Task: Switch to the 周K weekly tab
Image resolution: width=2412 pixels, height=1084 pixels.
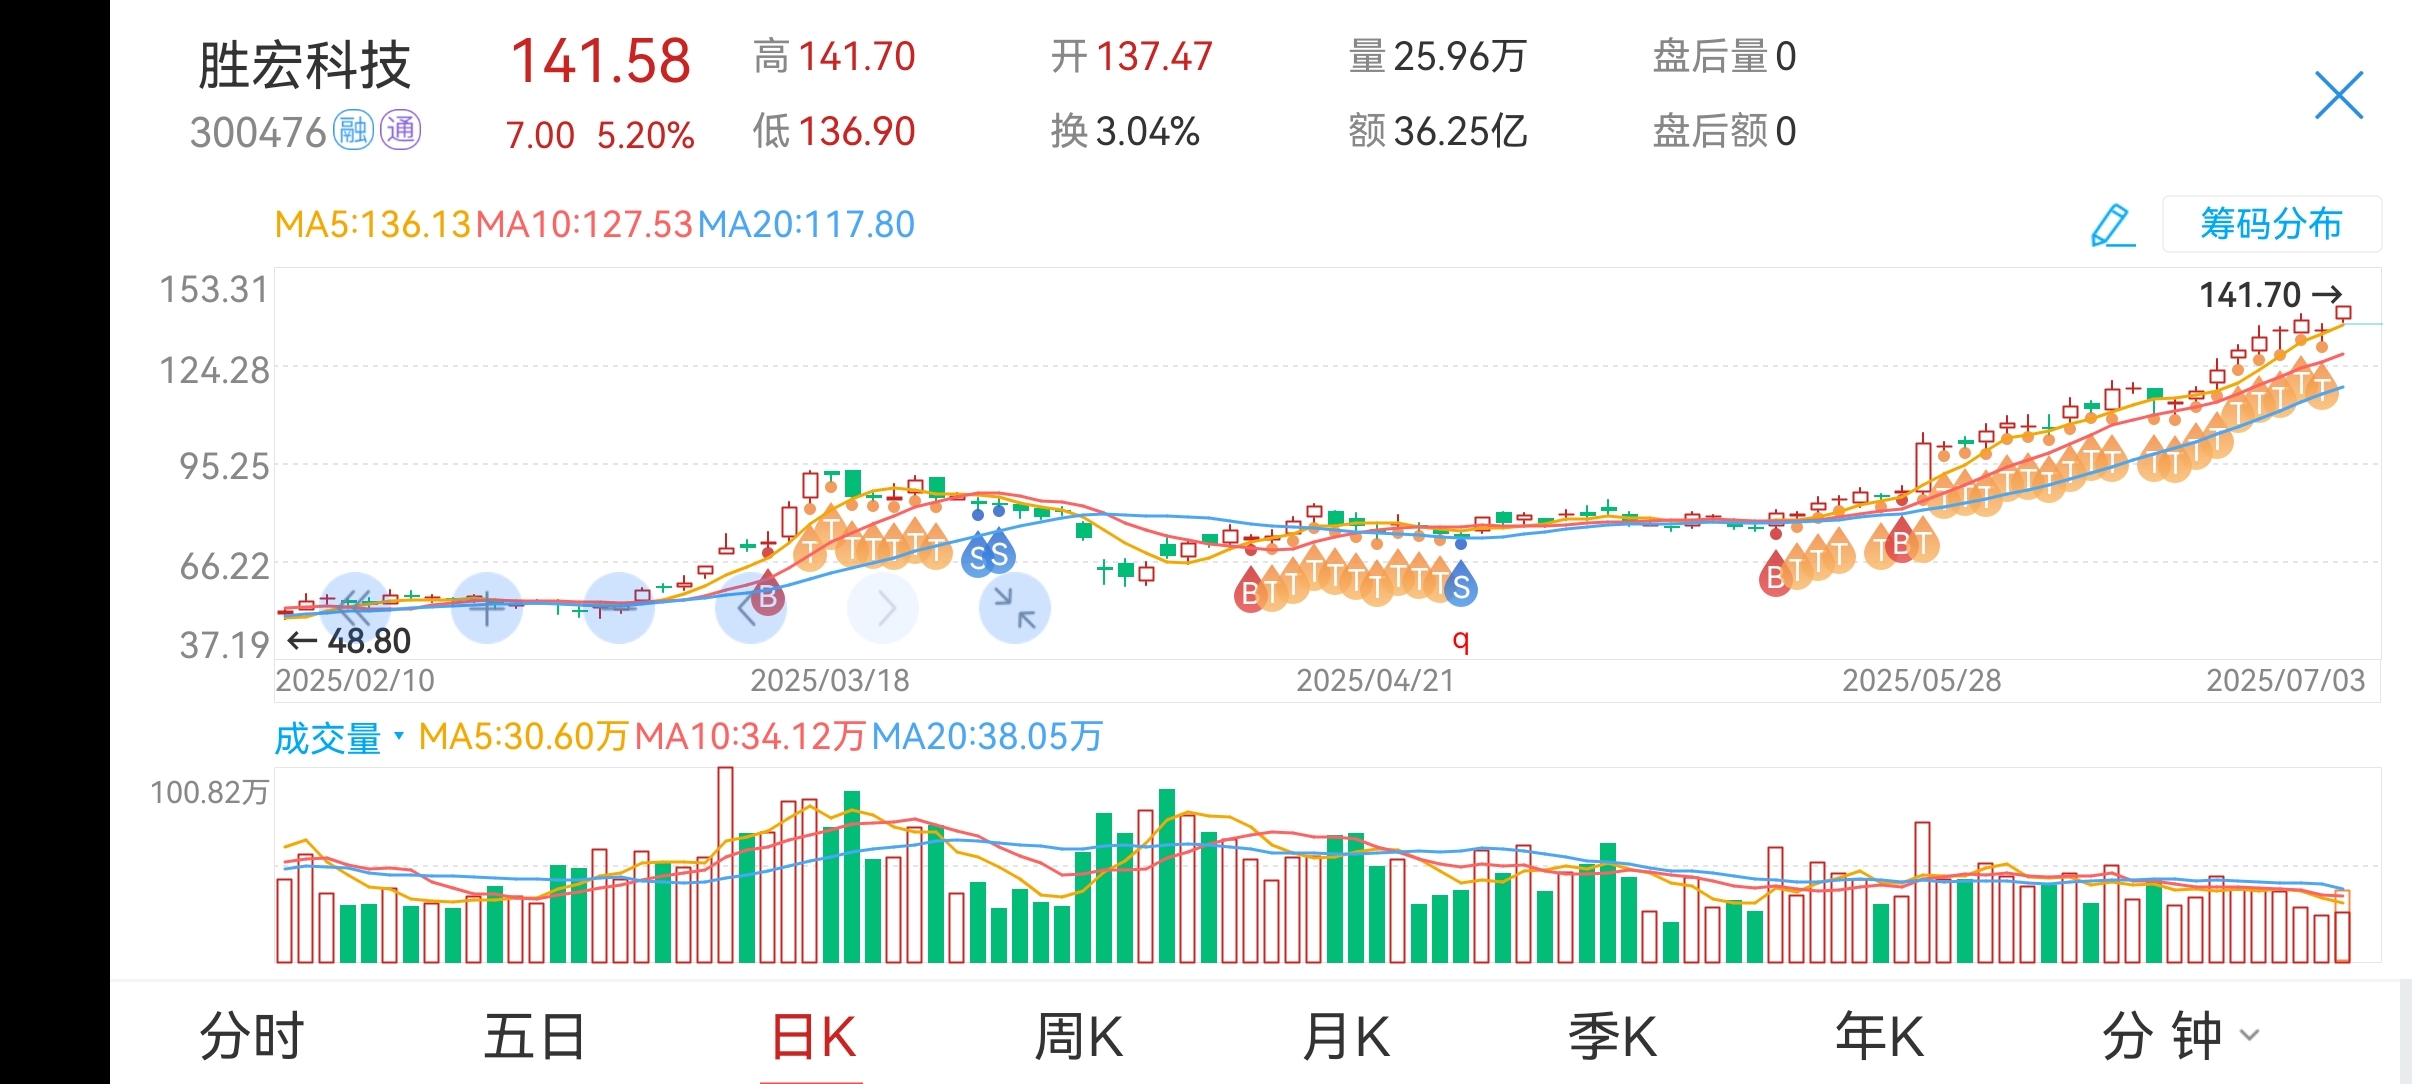Action: click(x=1079, y=1035)
